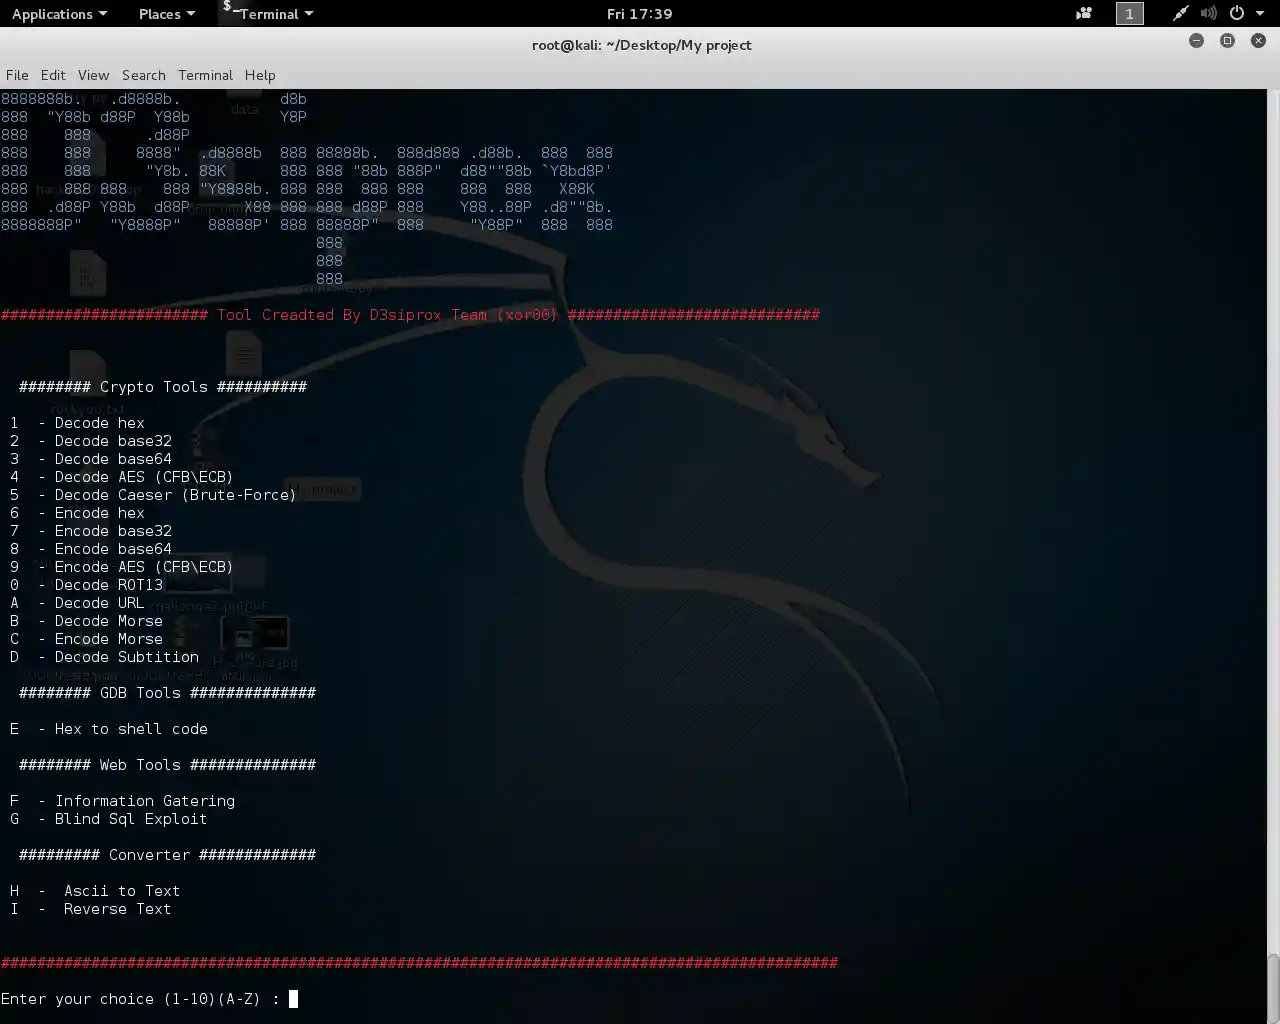1280x1024 pixels.
Task: Click the power icon in top panel
Action: [1237, 14]
